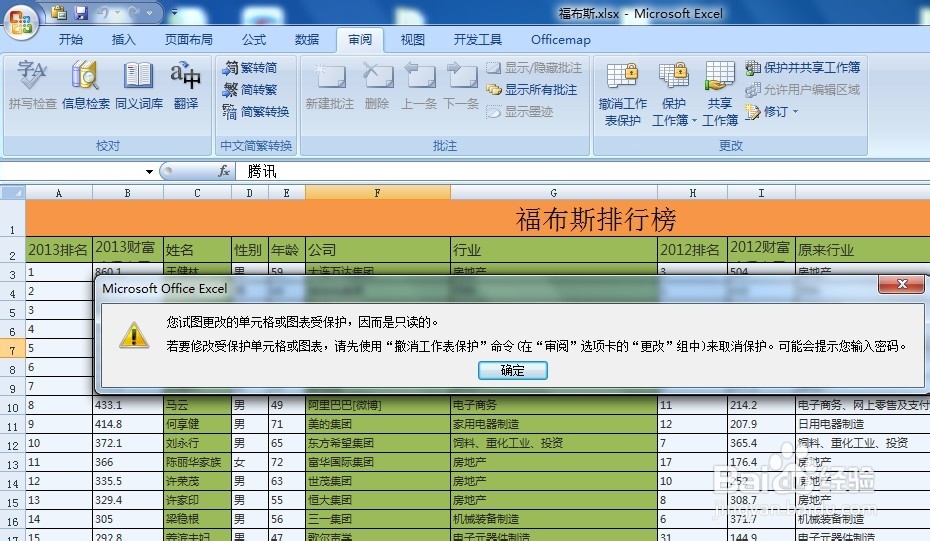
Task: Click the 翻译 translate icon
Action: (186, 85)
